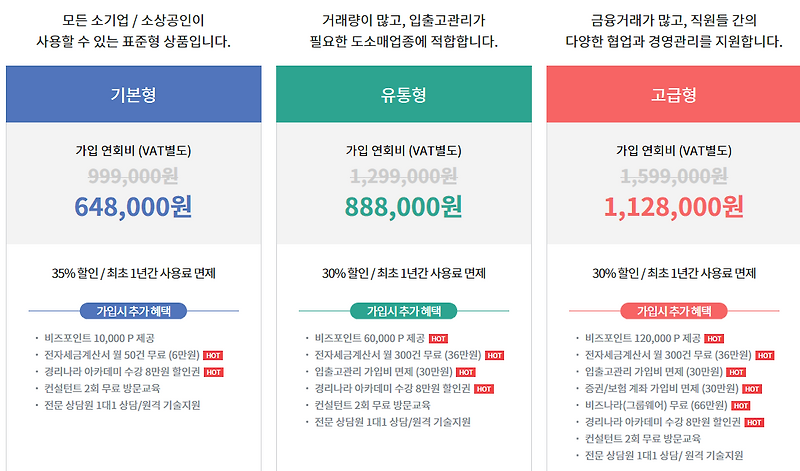800x471 pixels.
Task: Click HOT badge beside 비즈나라(그룹웨어) 무료
Action: [x=740, y=406]
